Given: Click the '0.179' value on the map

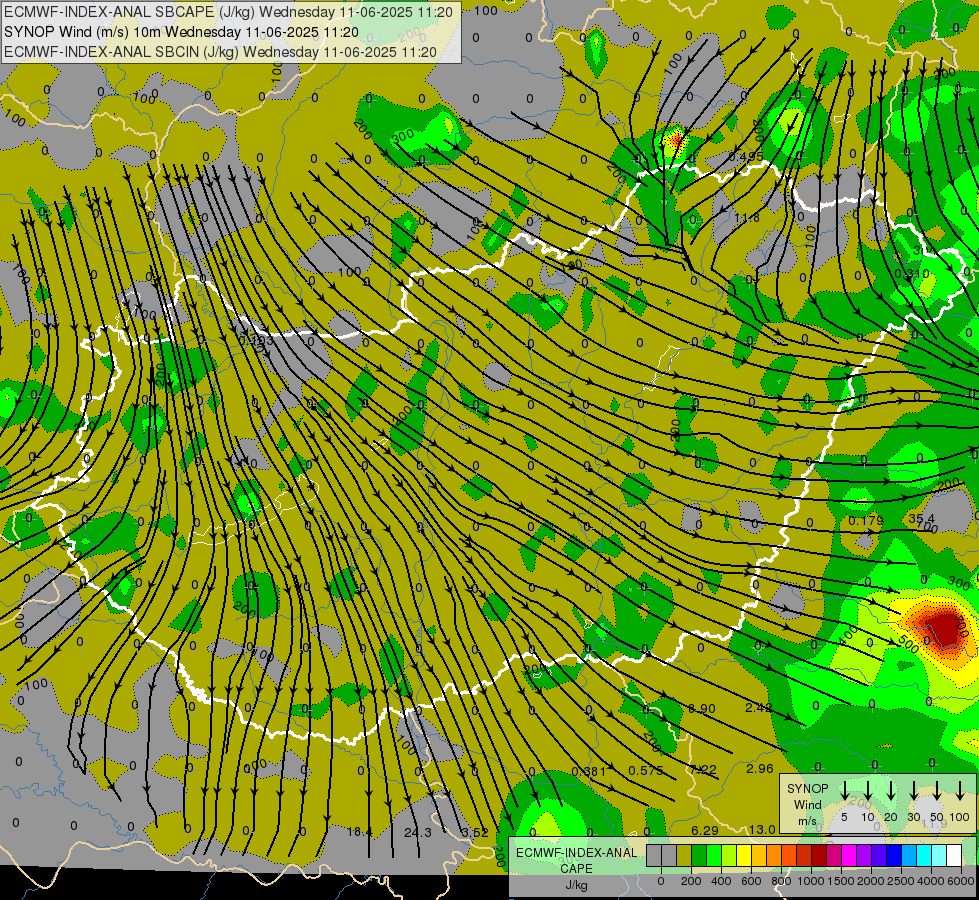Looking at the screenshot, I should point(866,520).
